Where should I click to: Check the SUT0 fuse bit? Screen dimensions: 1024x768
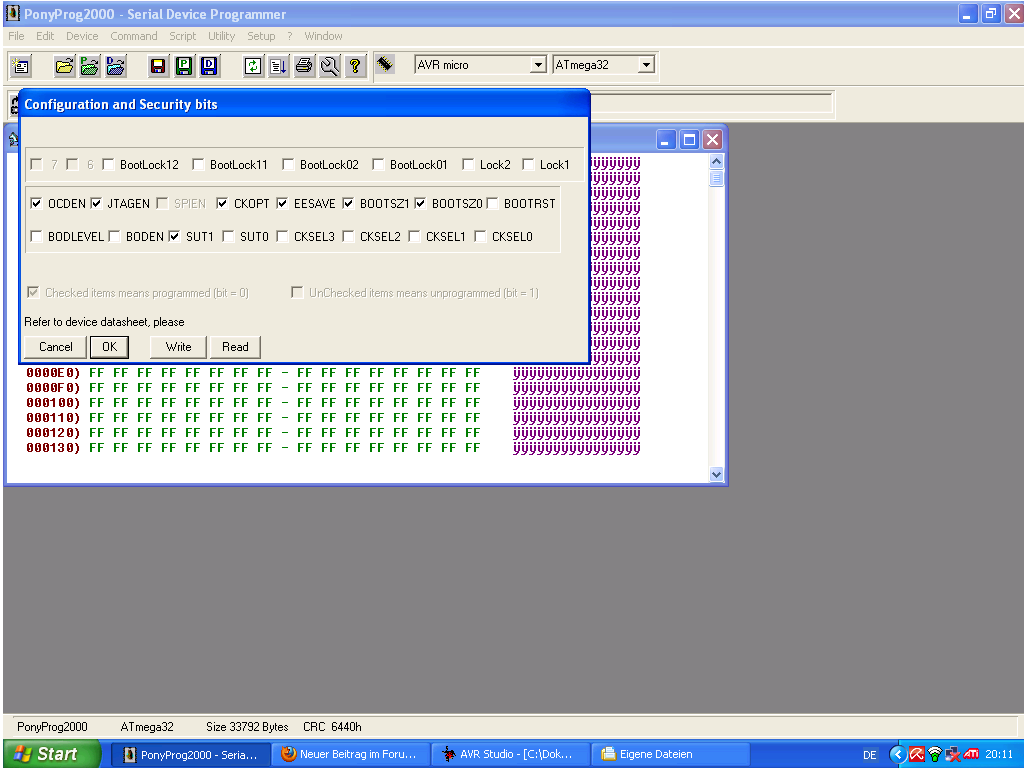pos(229,236)
